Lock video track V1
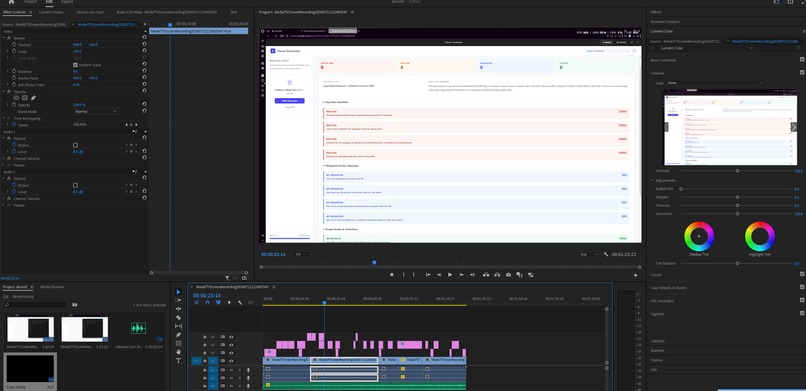806x391 pixels. tap(205, 361)
